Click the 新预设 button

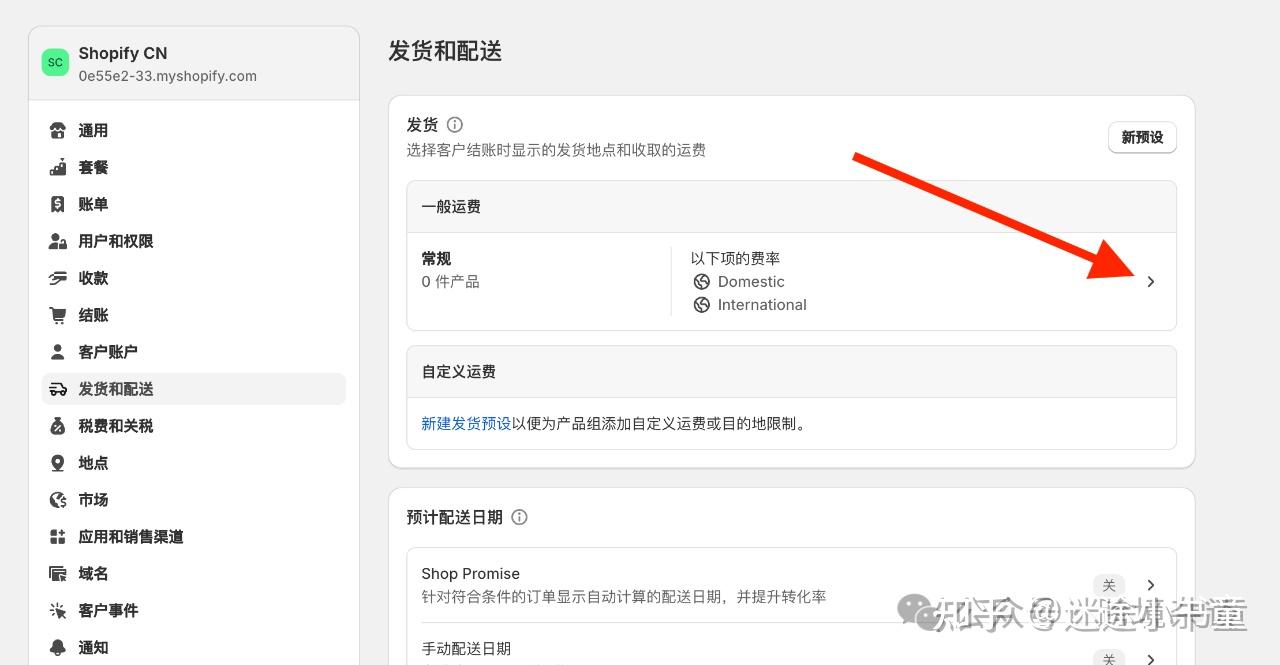pos(1142,137)
